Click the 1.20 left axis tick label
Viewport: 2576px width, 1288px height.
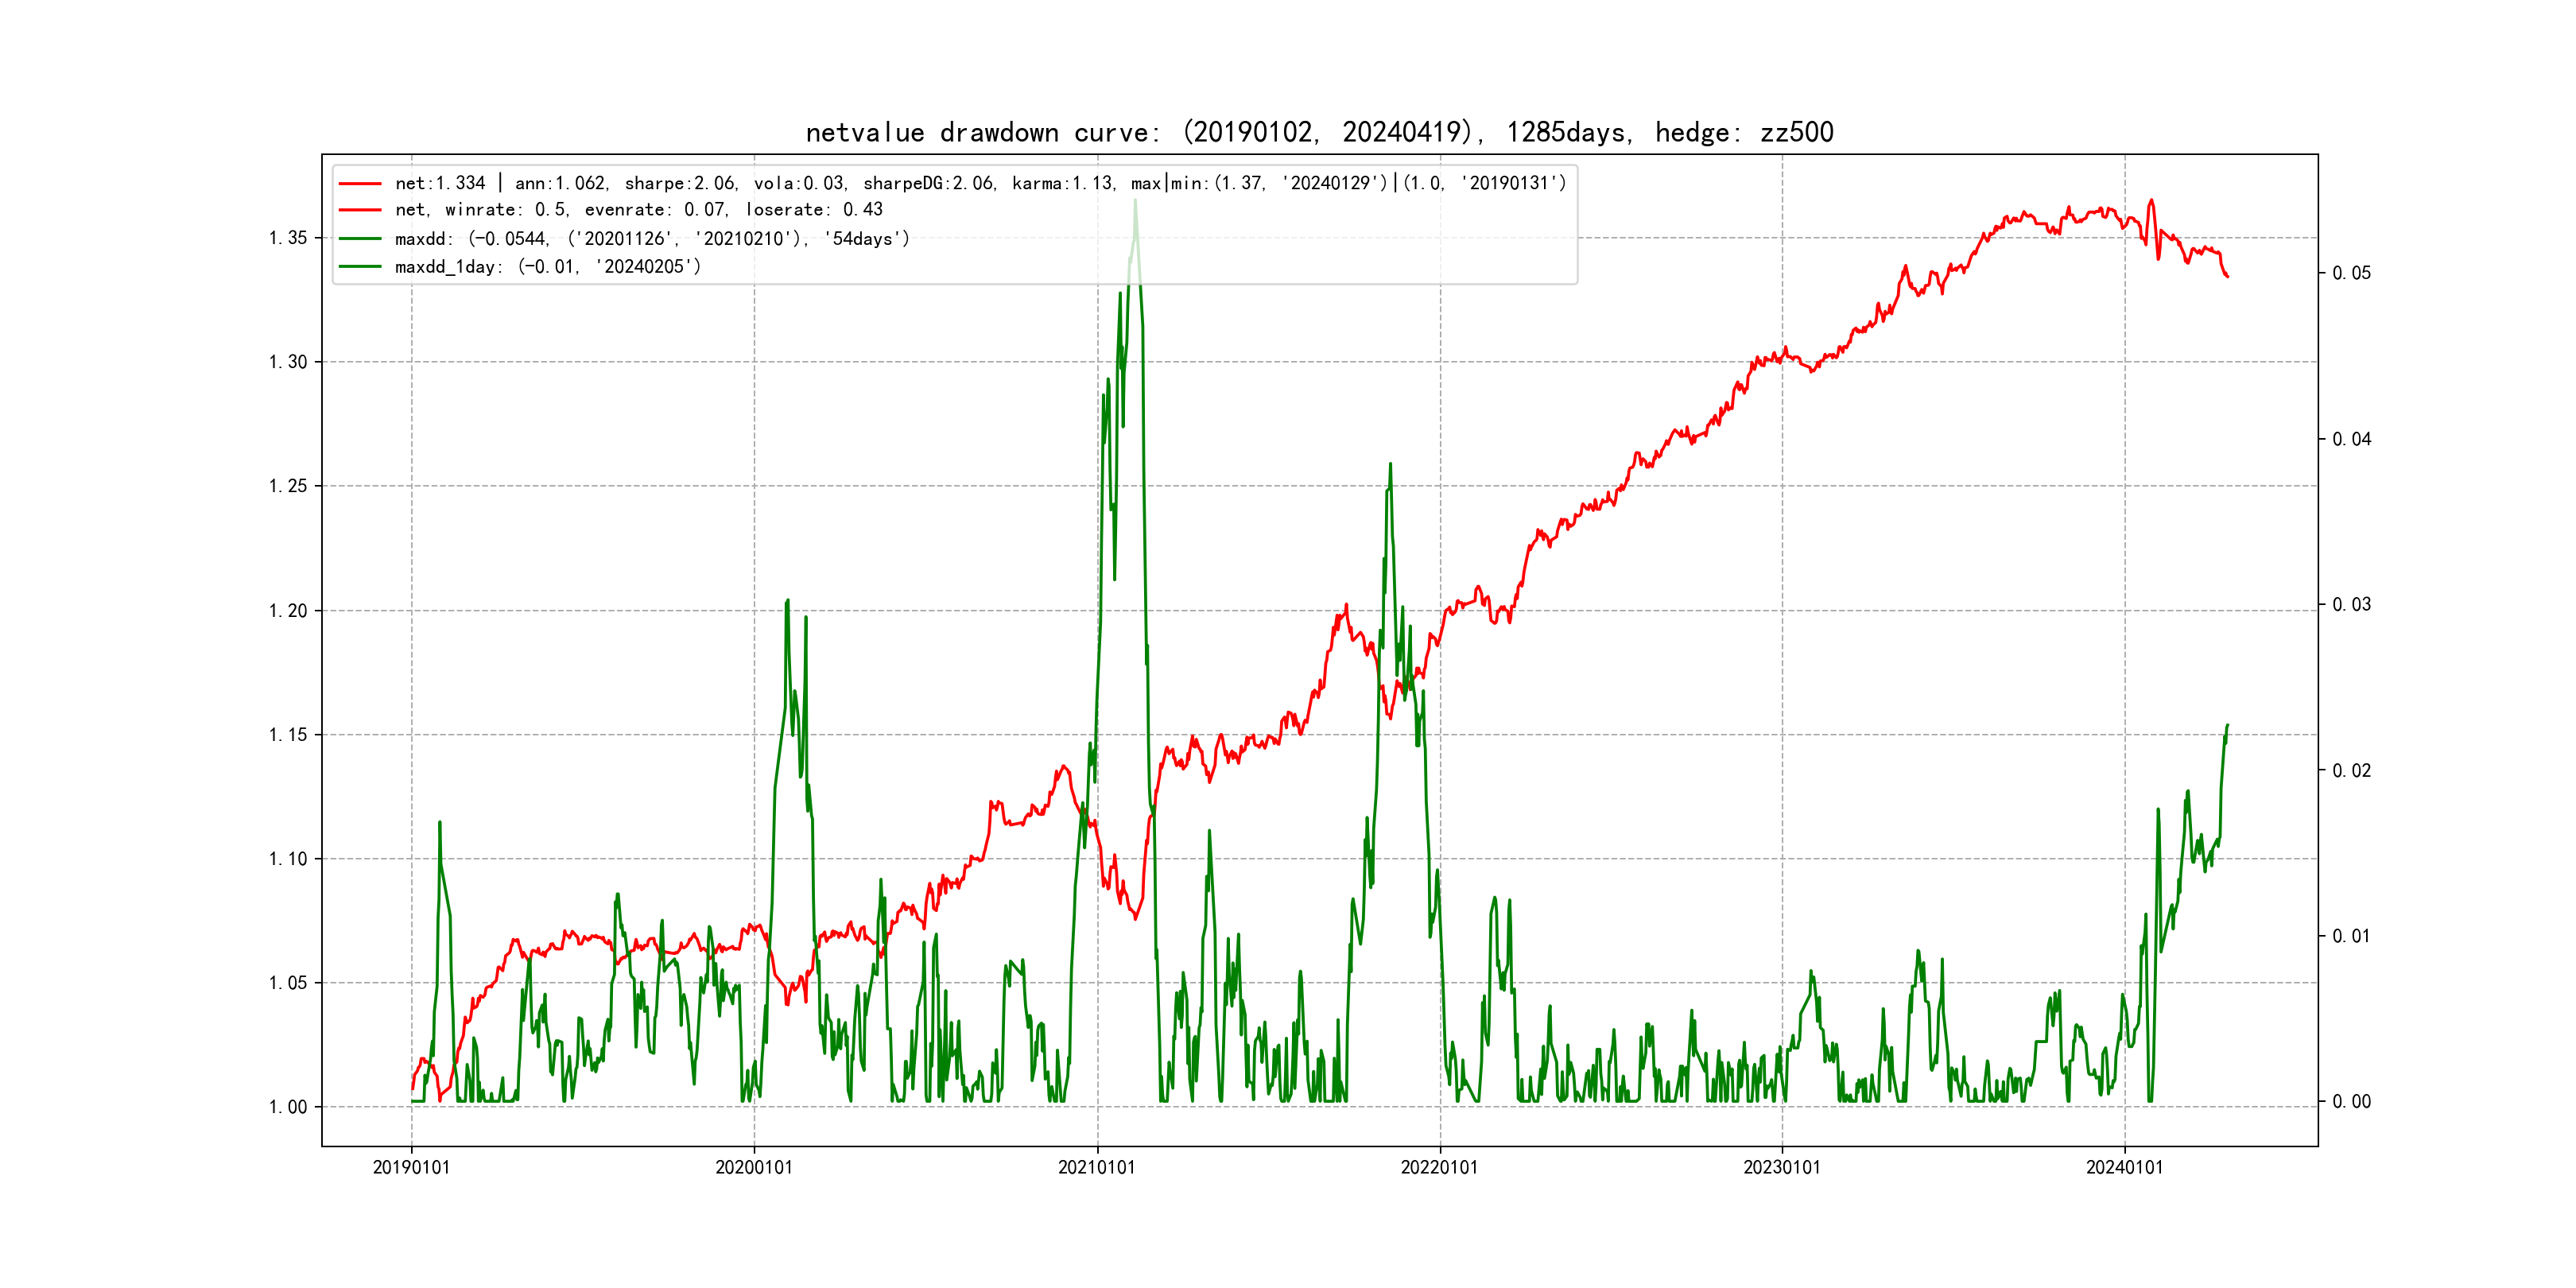(288, 611)
